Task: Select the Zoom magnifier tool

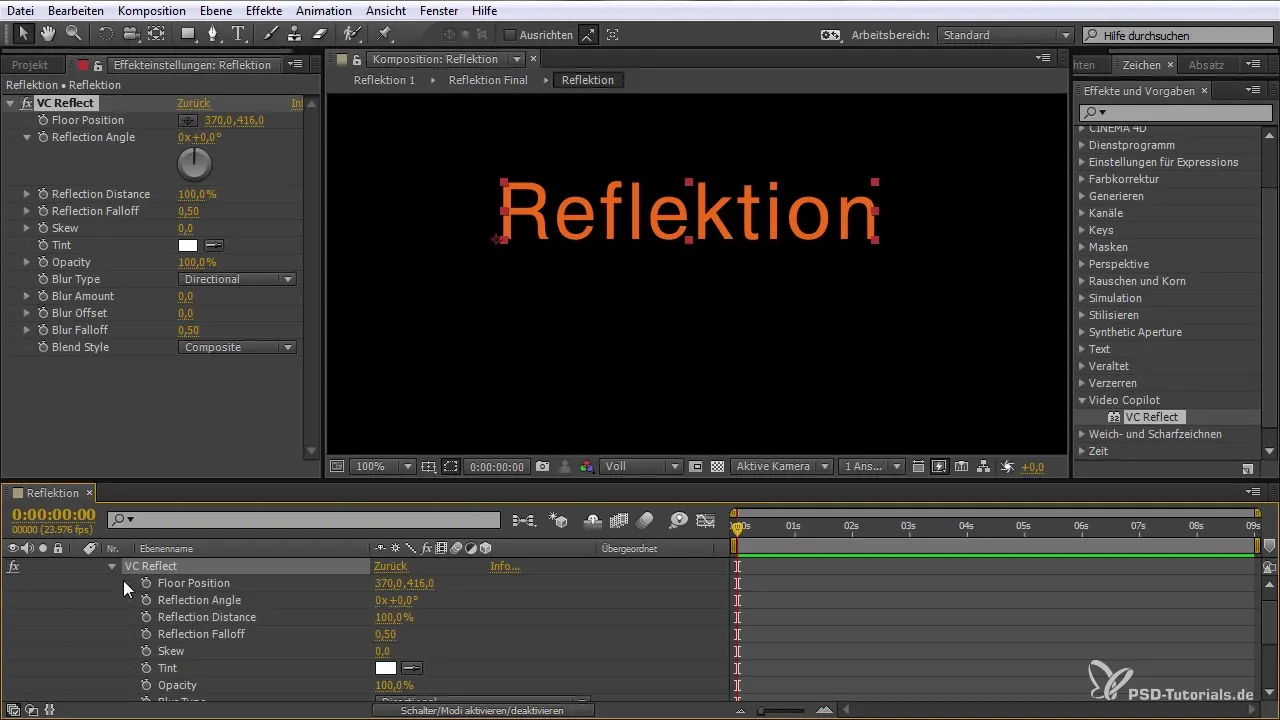Action: pyautogui.click(x=73, y=34)
